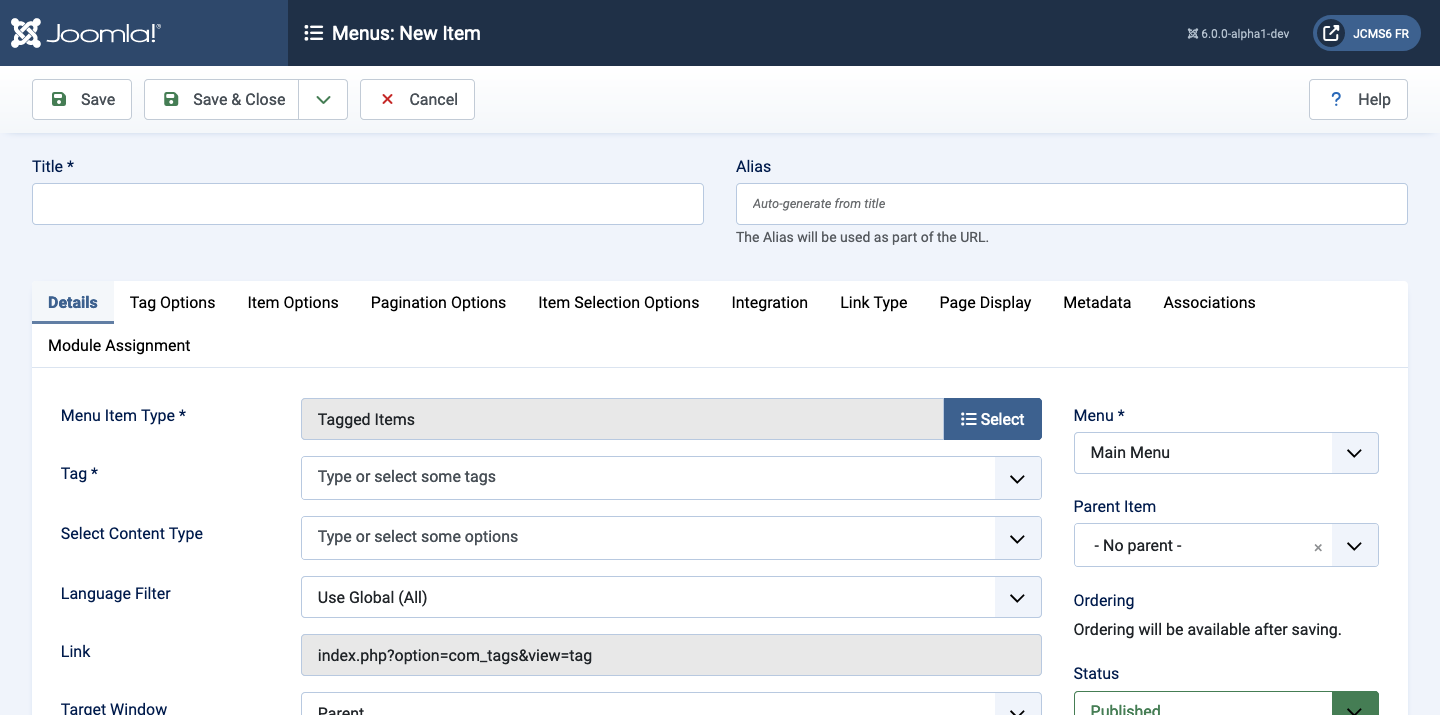Click the menu list icon beside Menus: New Item

pos(313,33)
